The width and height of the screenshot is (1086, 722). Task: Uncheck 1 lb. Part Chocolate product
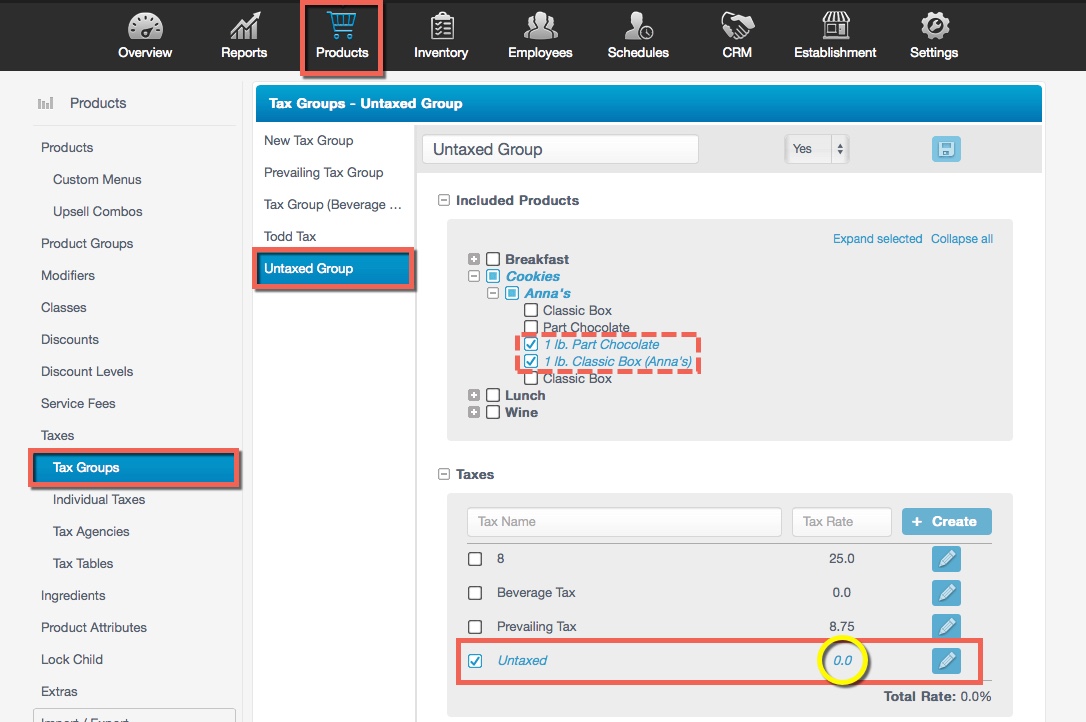click(x=531, y=344)
